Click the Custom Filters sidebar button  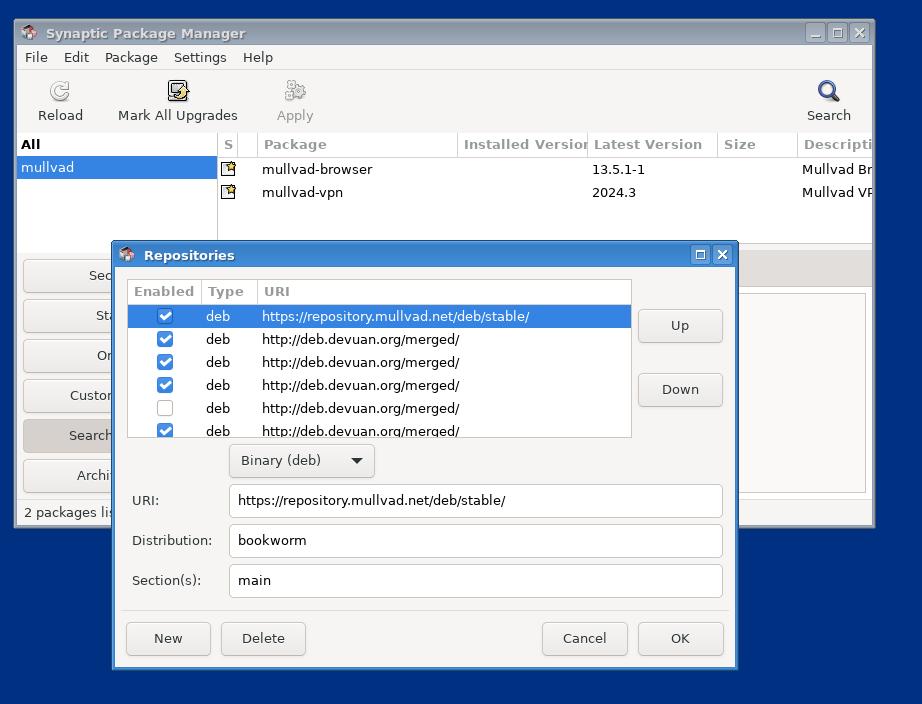pyautogui.click(x=68, y=395)
